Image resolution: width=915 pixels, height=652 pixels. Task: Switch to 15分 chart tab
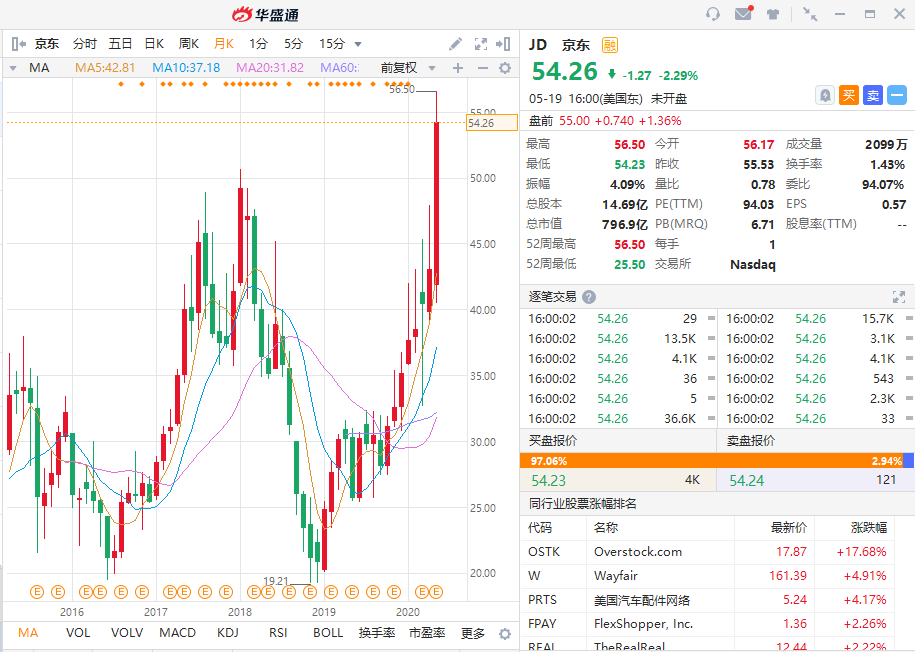coord(332,44)
